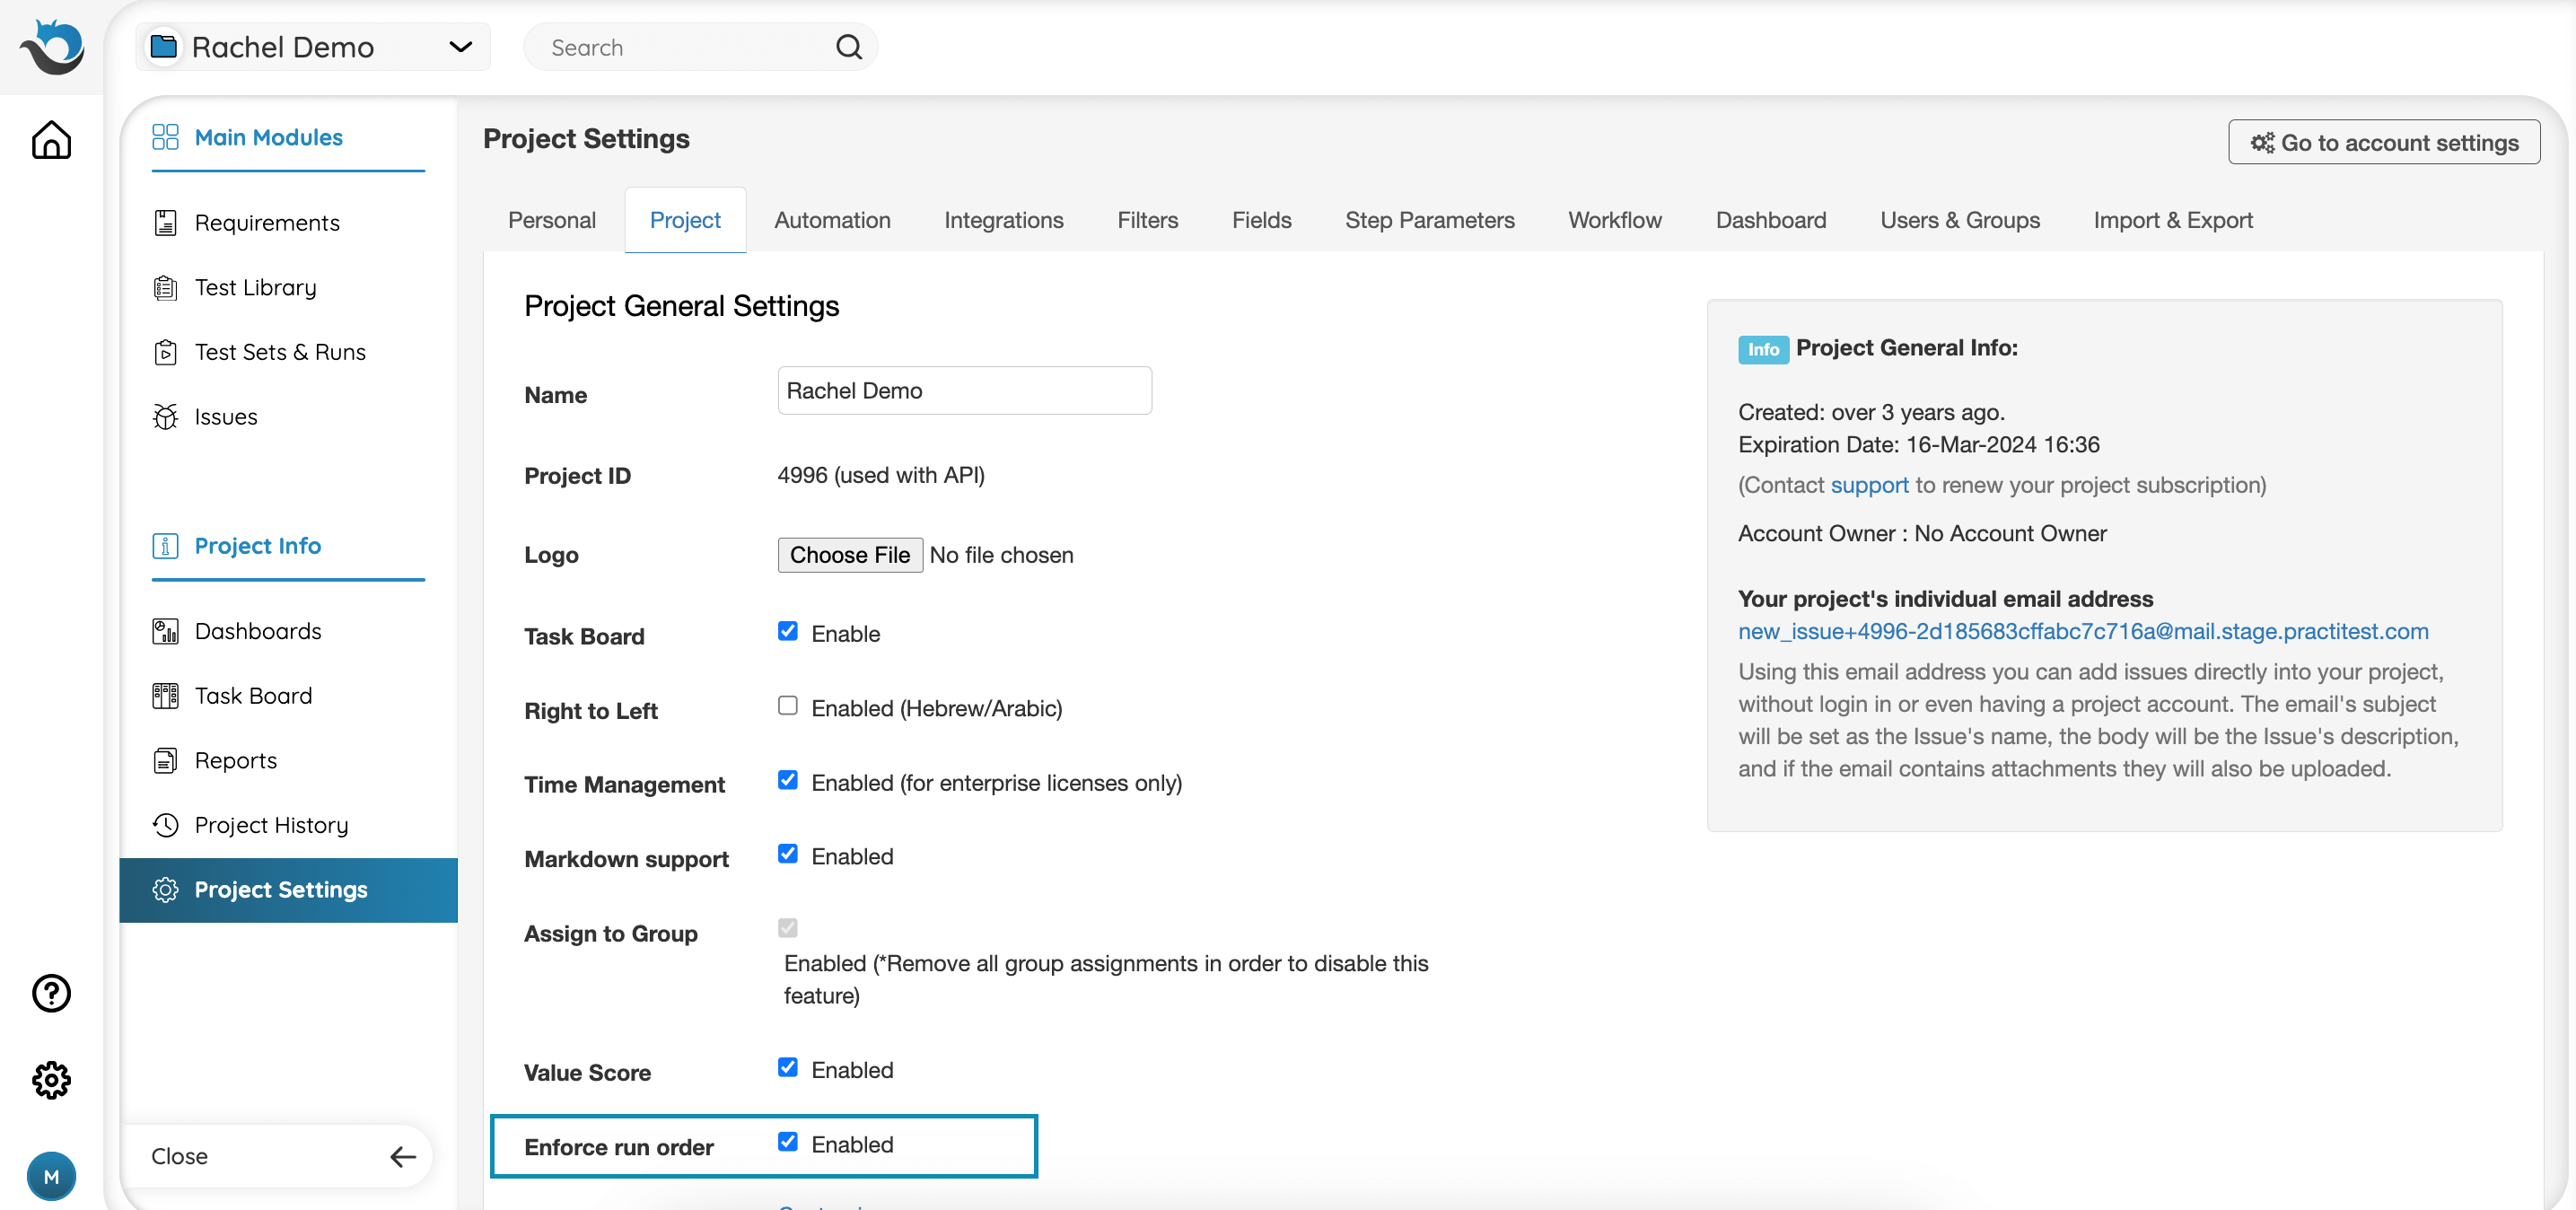This screenshot has width=2576, height=1210.
Task: Click the settings gear icon in left rail
Action: point(51,1080)
